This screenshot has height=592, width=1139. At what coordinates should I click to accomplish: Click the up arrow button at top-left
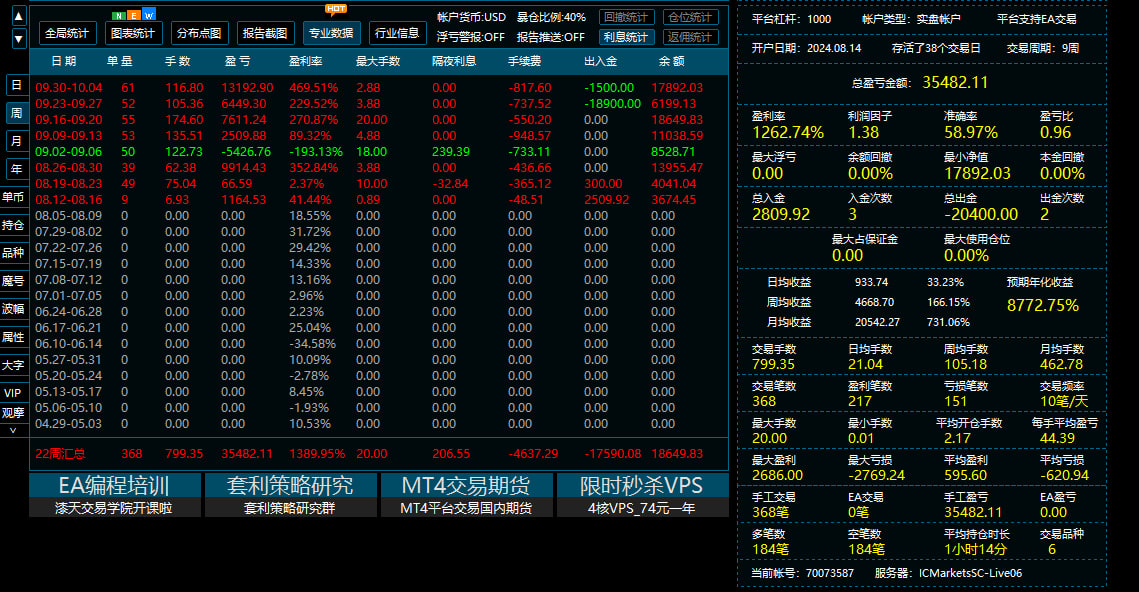[x=19, y=16]
